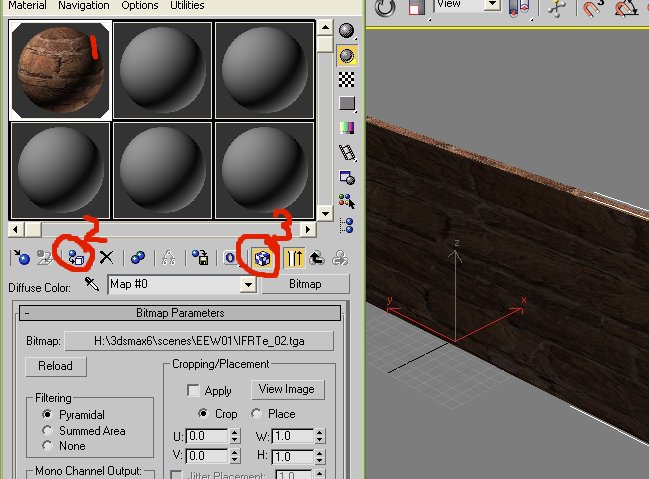Select Place radio button
The width and height of the screenshot is (649, 479).
click(257, 414)
